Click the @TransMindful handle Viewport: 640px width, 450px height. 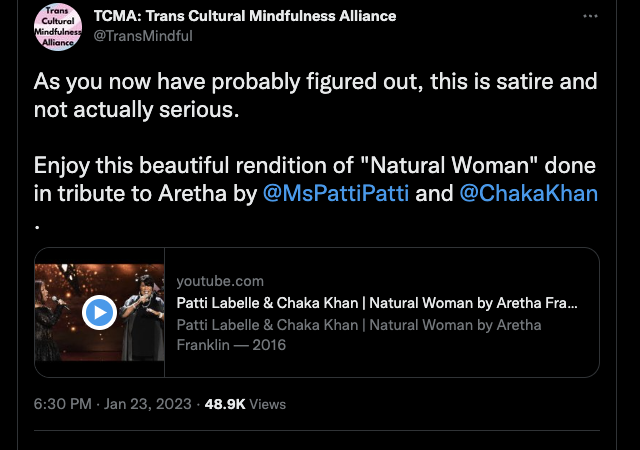pyautogui.click(x=143, y=36)
